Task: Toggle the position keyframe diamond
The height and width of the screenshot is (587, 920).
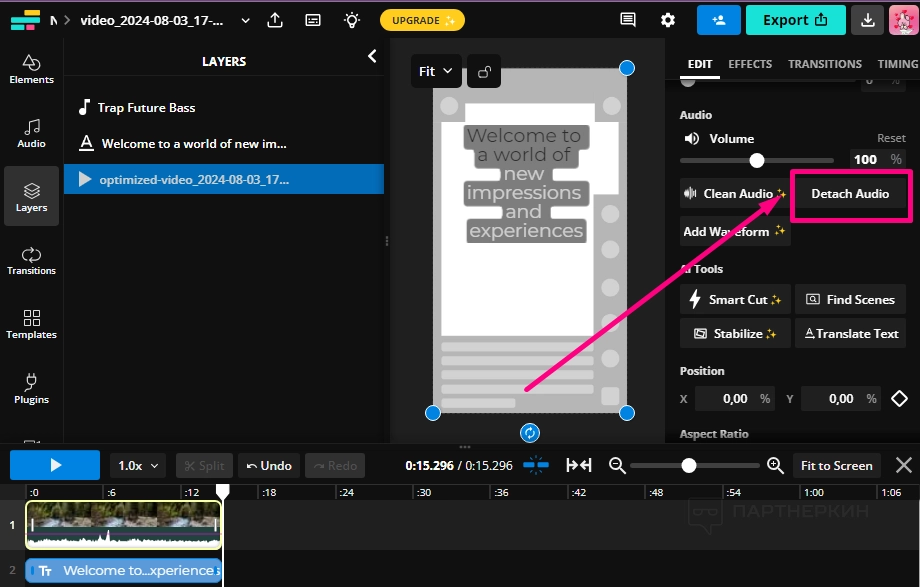Action: pos(899,399)
